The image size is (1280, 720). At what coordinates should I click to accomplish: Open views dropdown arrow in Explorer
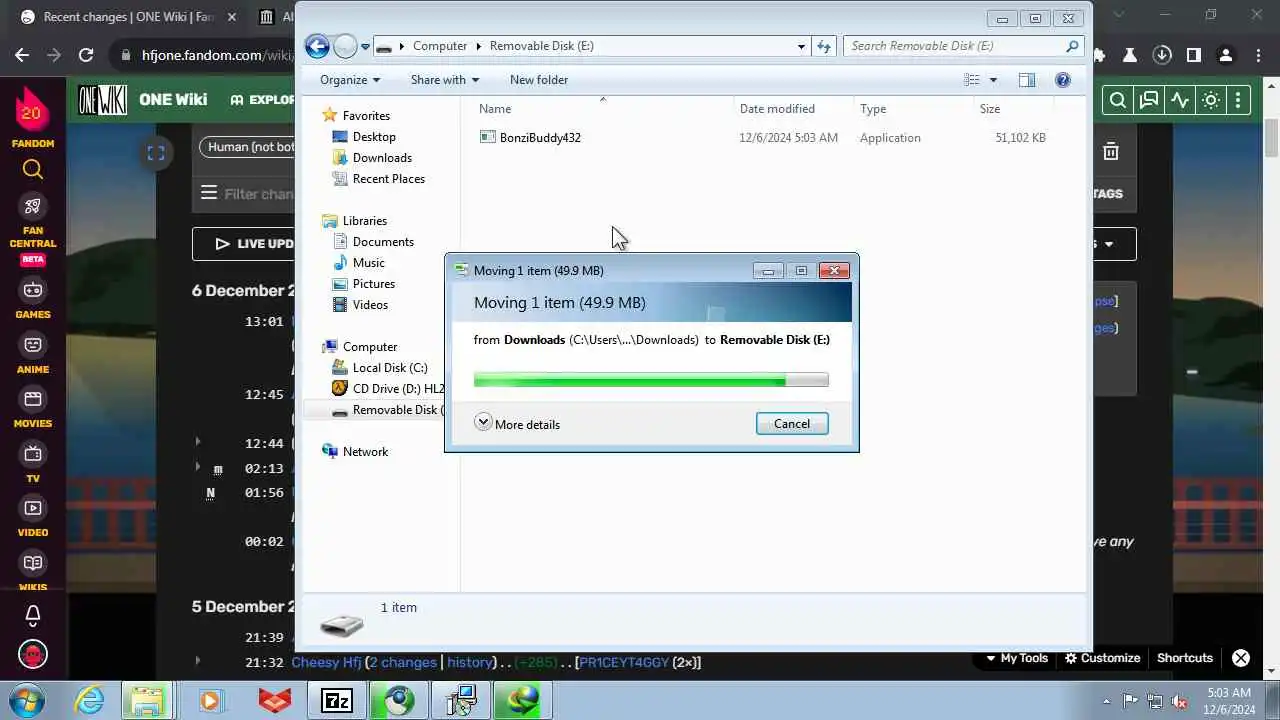click(993, 80)
